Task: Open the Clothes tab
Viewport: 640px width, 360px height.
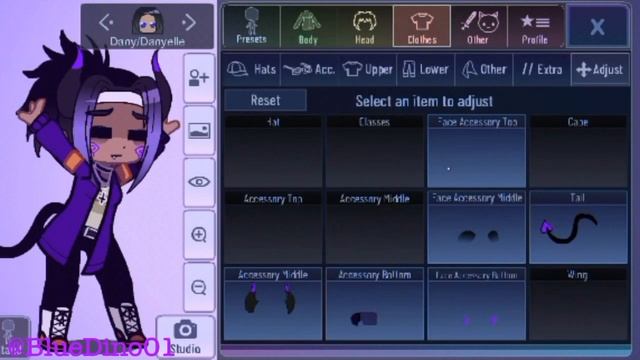Action: [422, 26]
